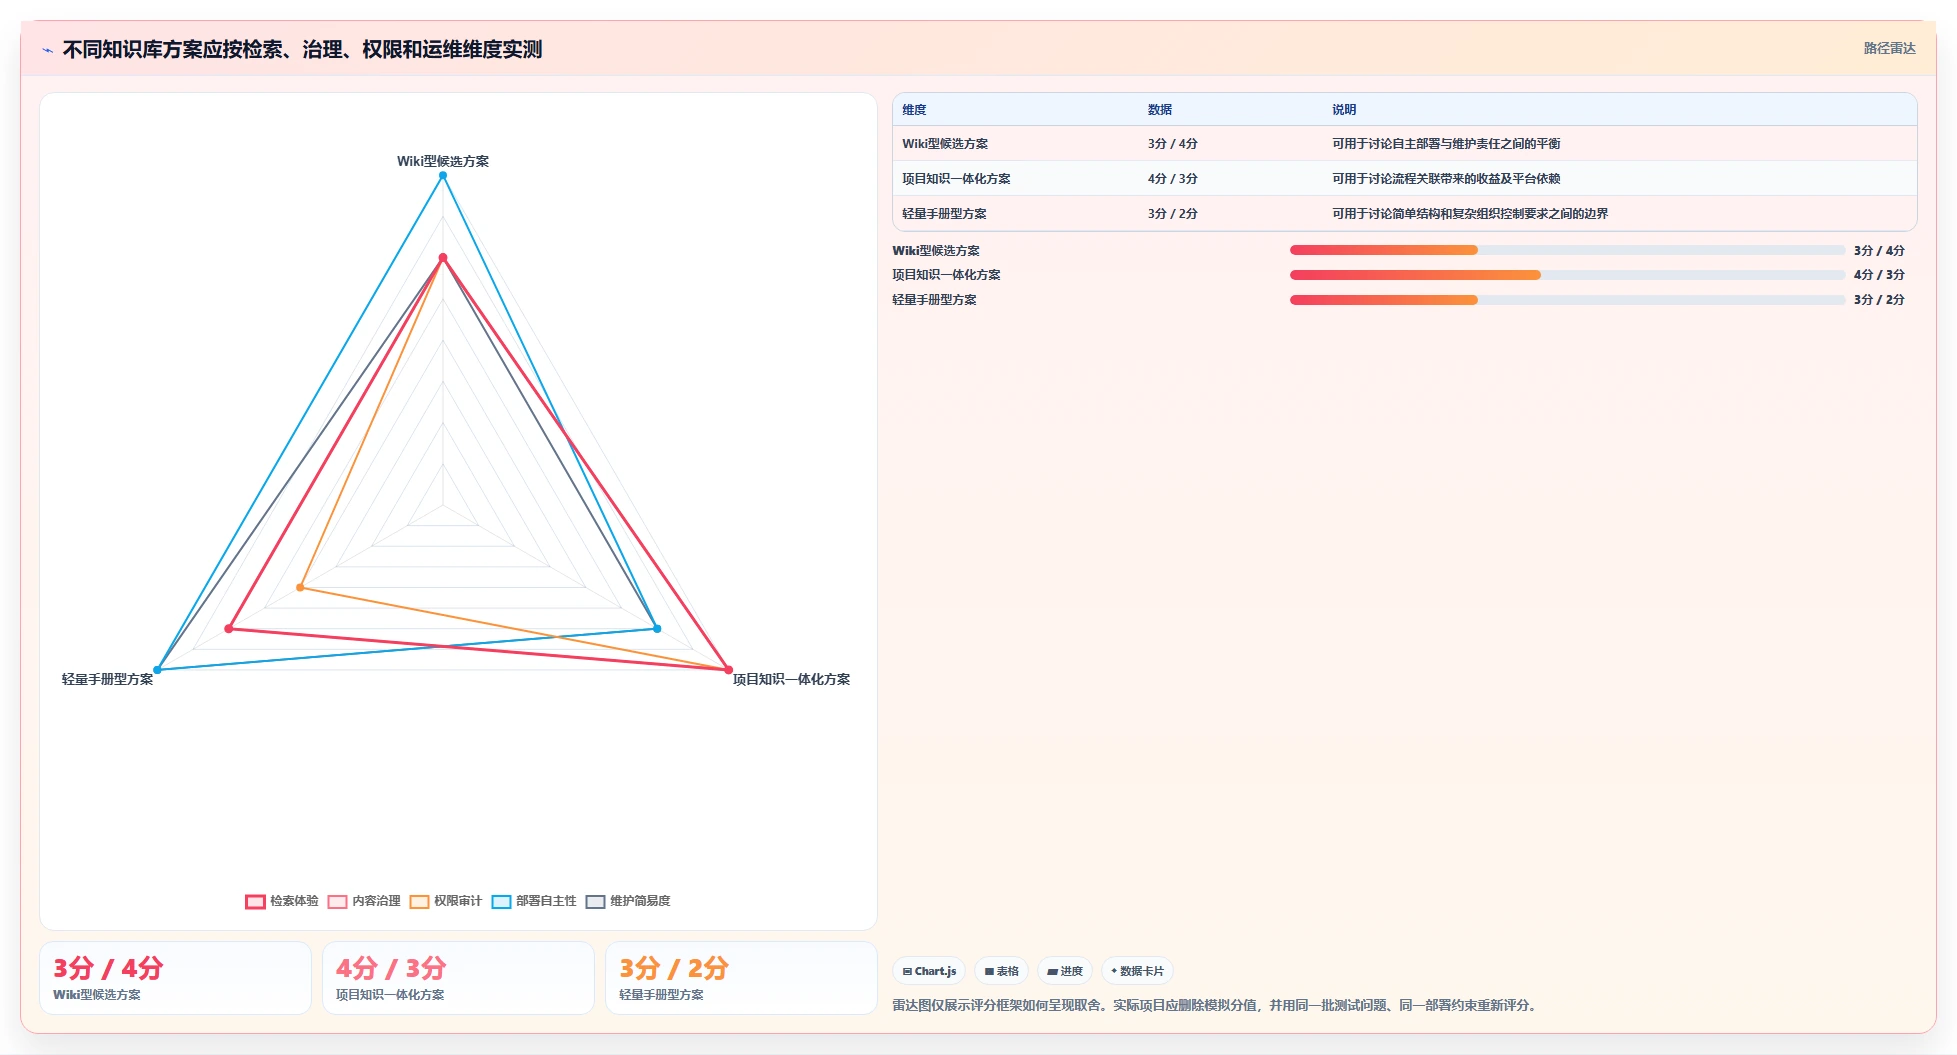Click the Chart.js tag chip
This screenshot has height=1055, width=1957.
tap(929, 971)
